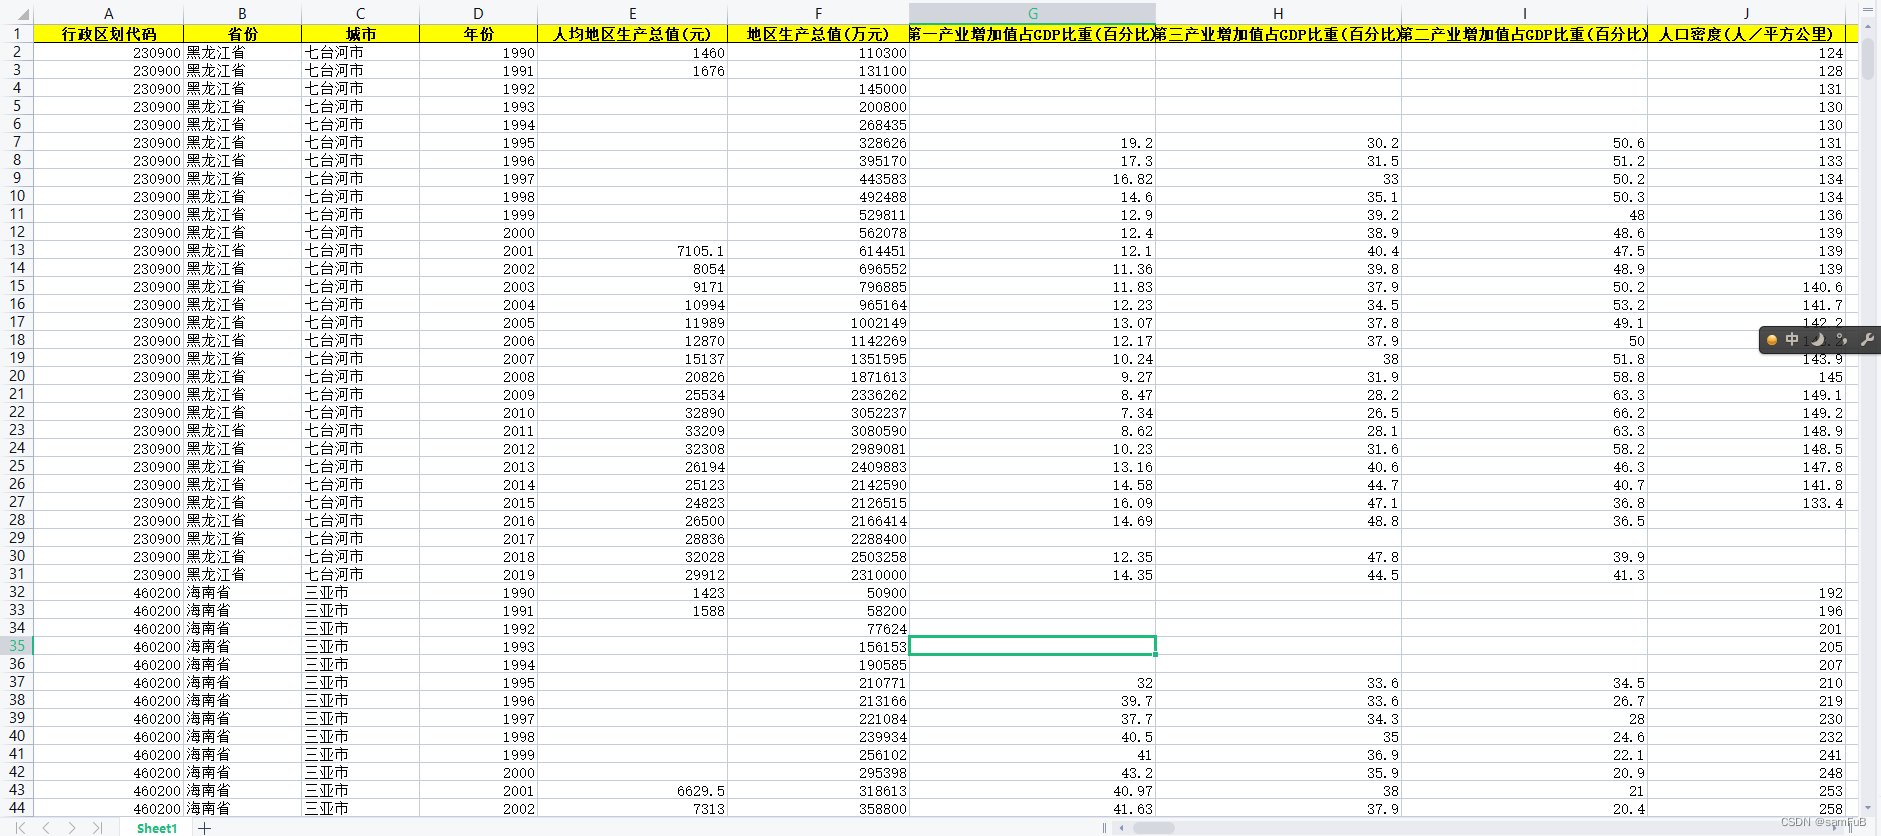
Task: Go to next sheet with right arrow
Action: tap(72, 828)
